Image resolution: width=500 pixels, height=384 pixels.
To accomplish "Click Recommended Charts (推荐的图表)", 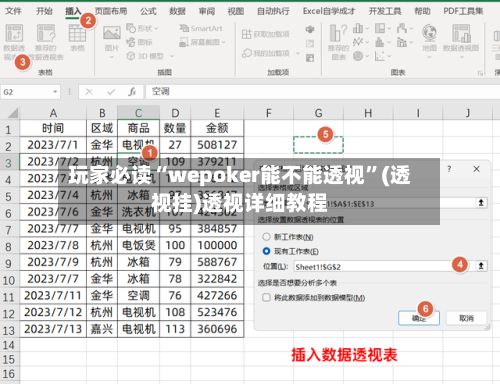I will click(338, 41).
